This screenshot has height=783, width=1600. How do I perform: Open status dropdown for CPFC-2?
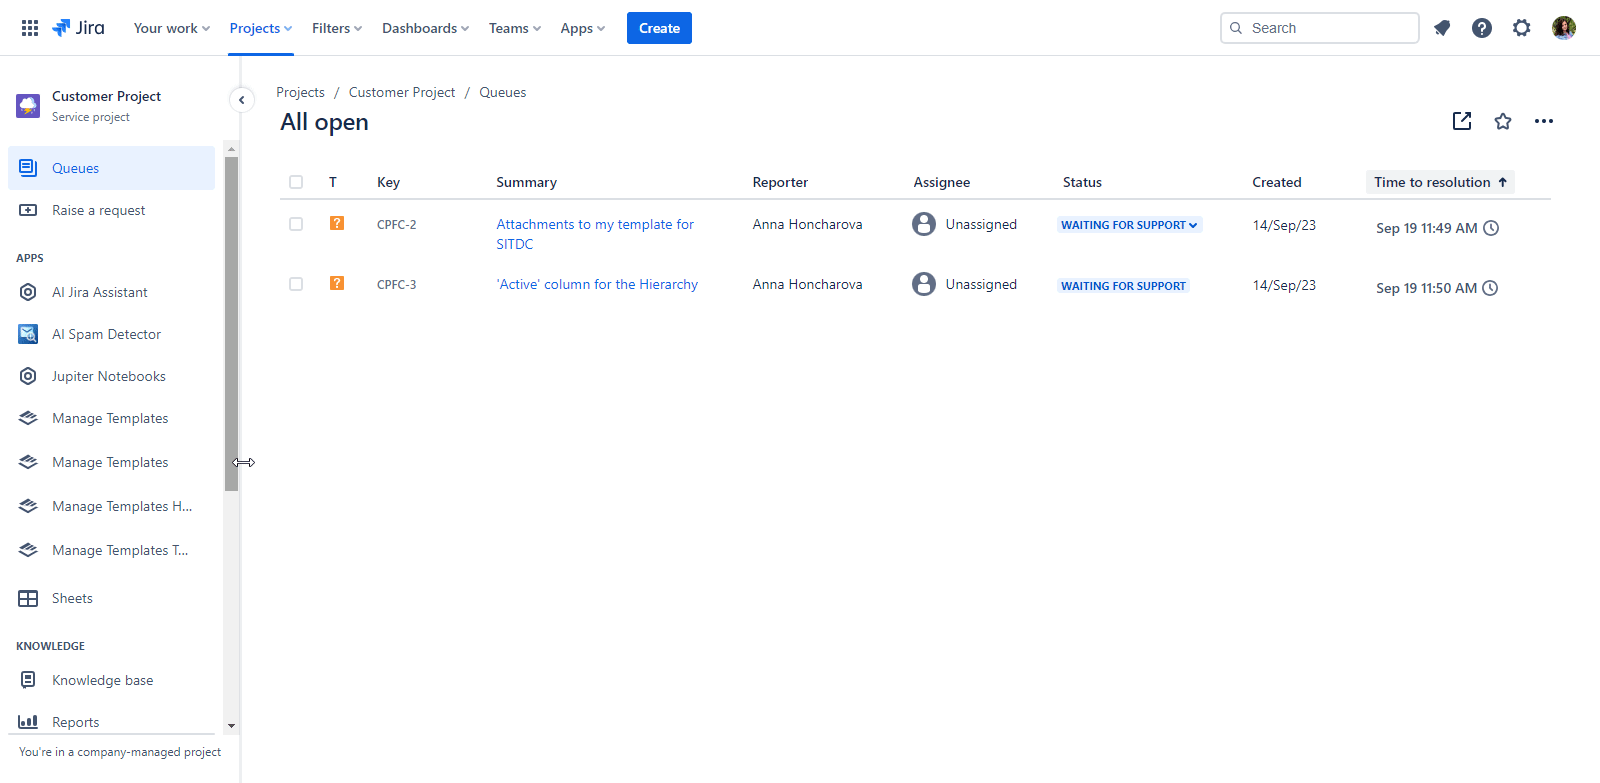[x=1129, y=225]
